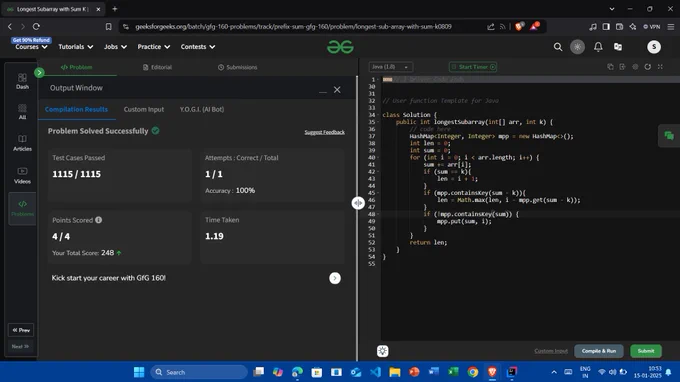Open the All sidebar section

pyautogui.click(x=22, y=112)
